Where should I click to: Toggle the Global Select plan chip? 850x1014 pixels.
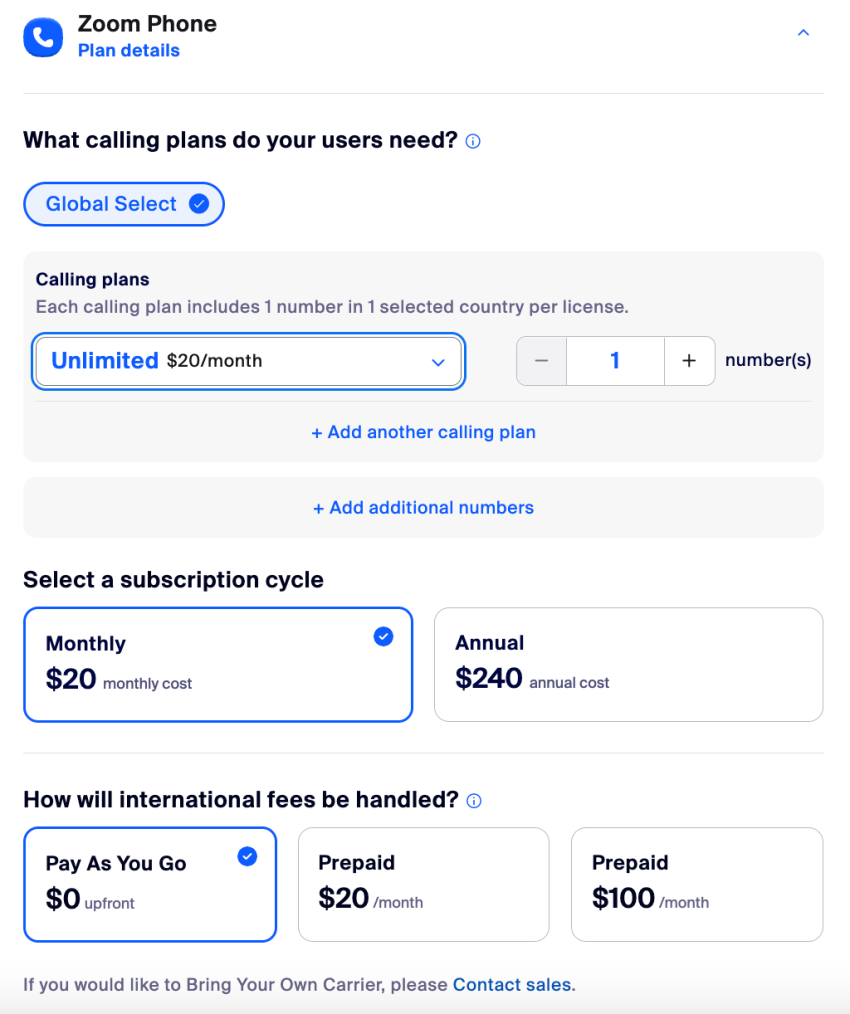click(x=124, y=204)
